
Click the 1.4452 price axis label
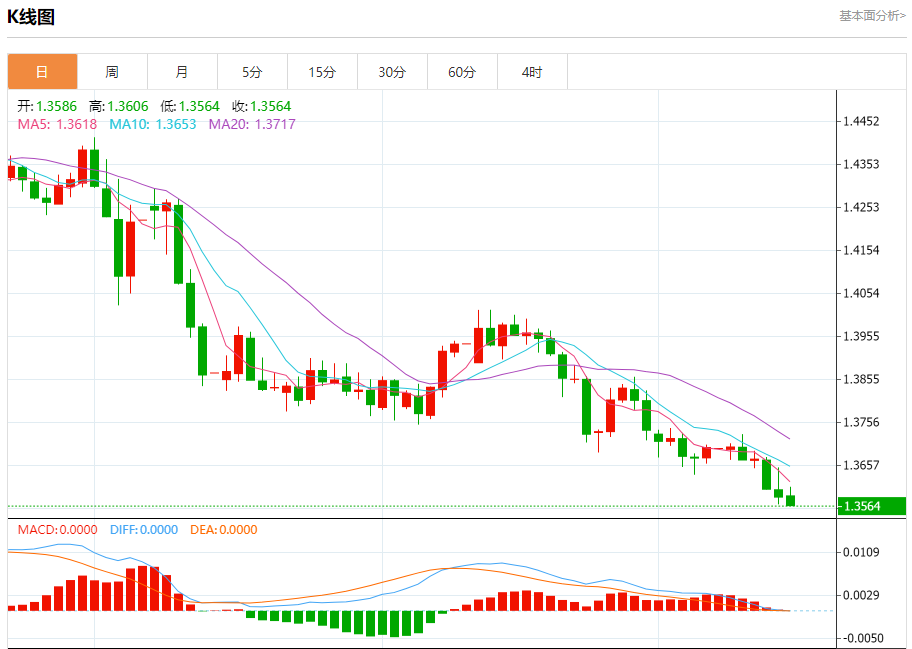[861, 122]
